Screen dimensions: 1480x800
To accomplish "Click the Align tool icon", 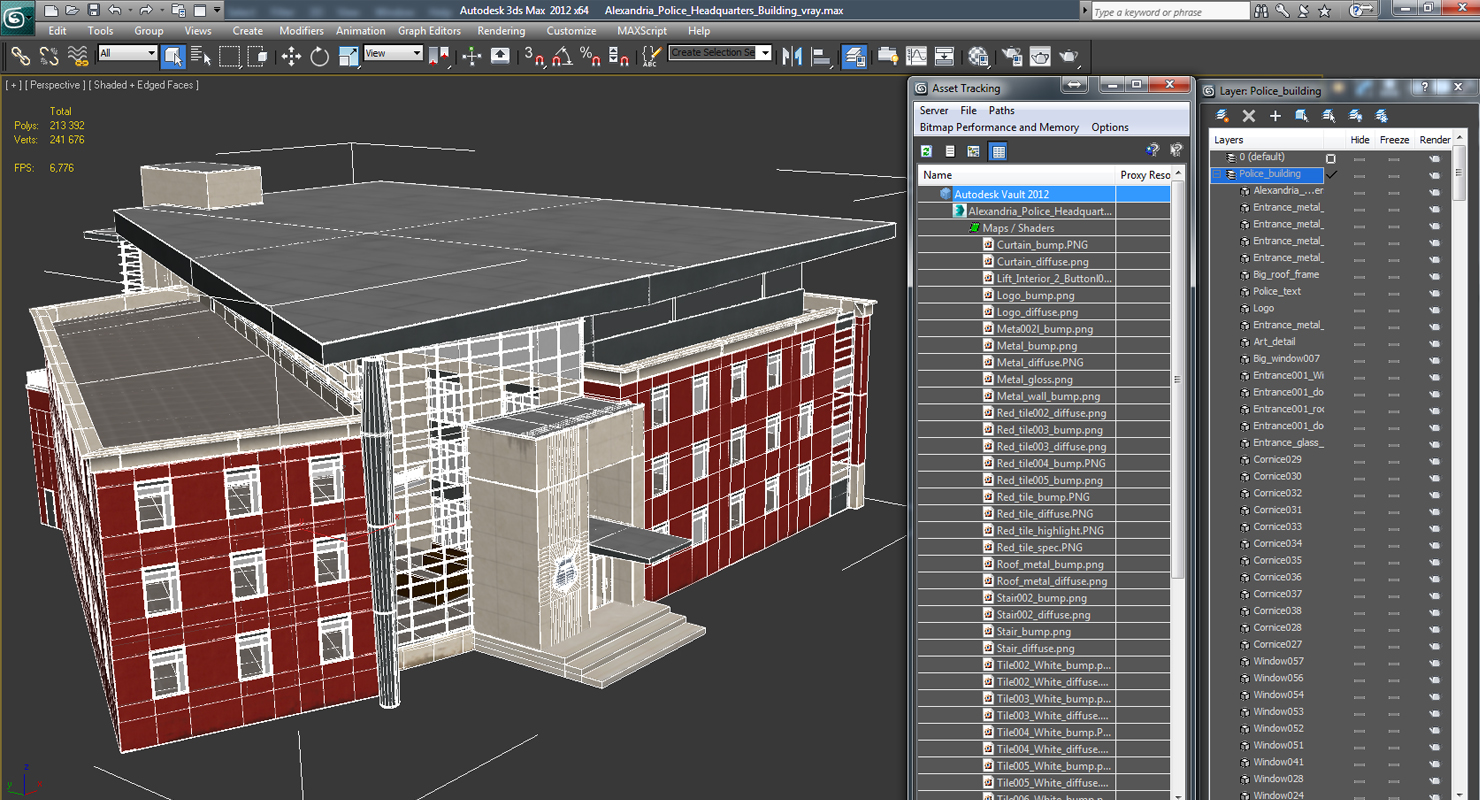I will (821, 56).
